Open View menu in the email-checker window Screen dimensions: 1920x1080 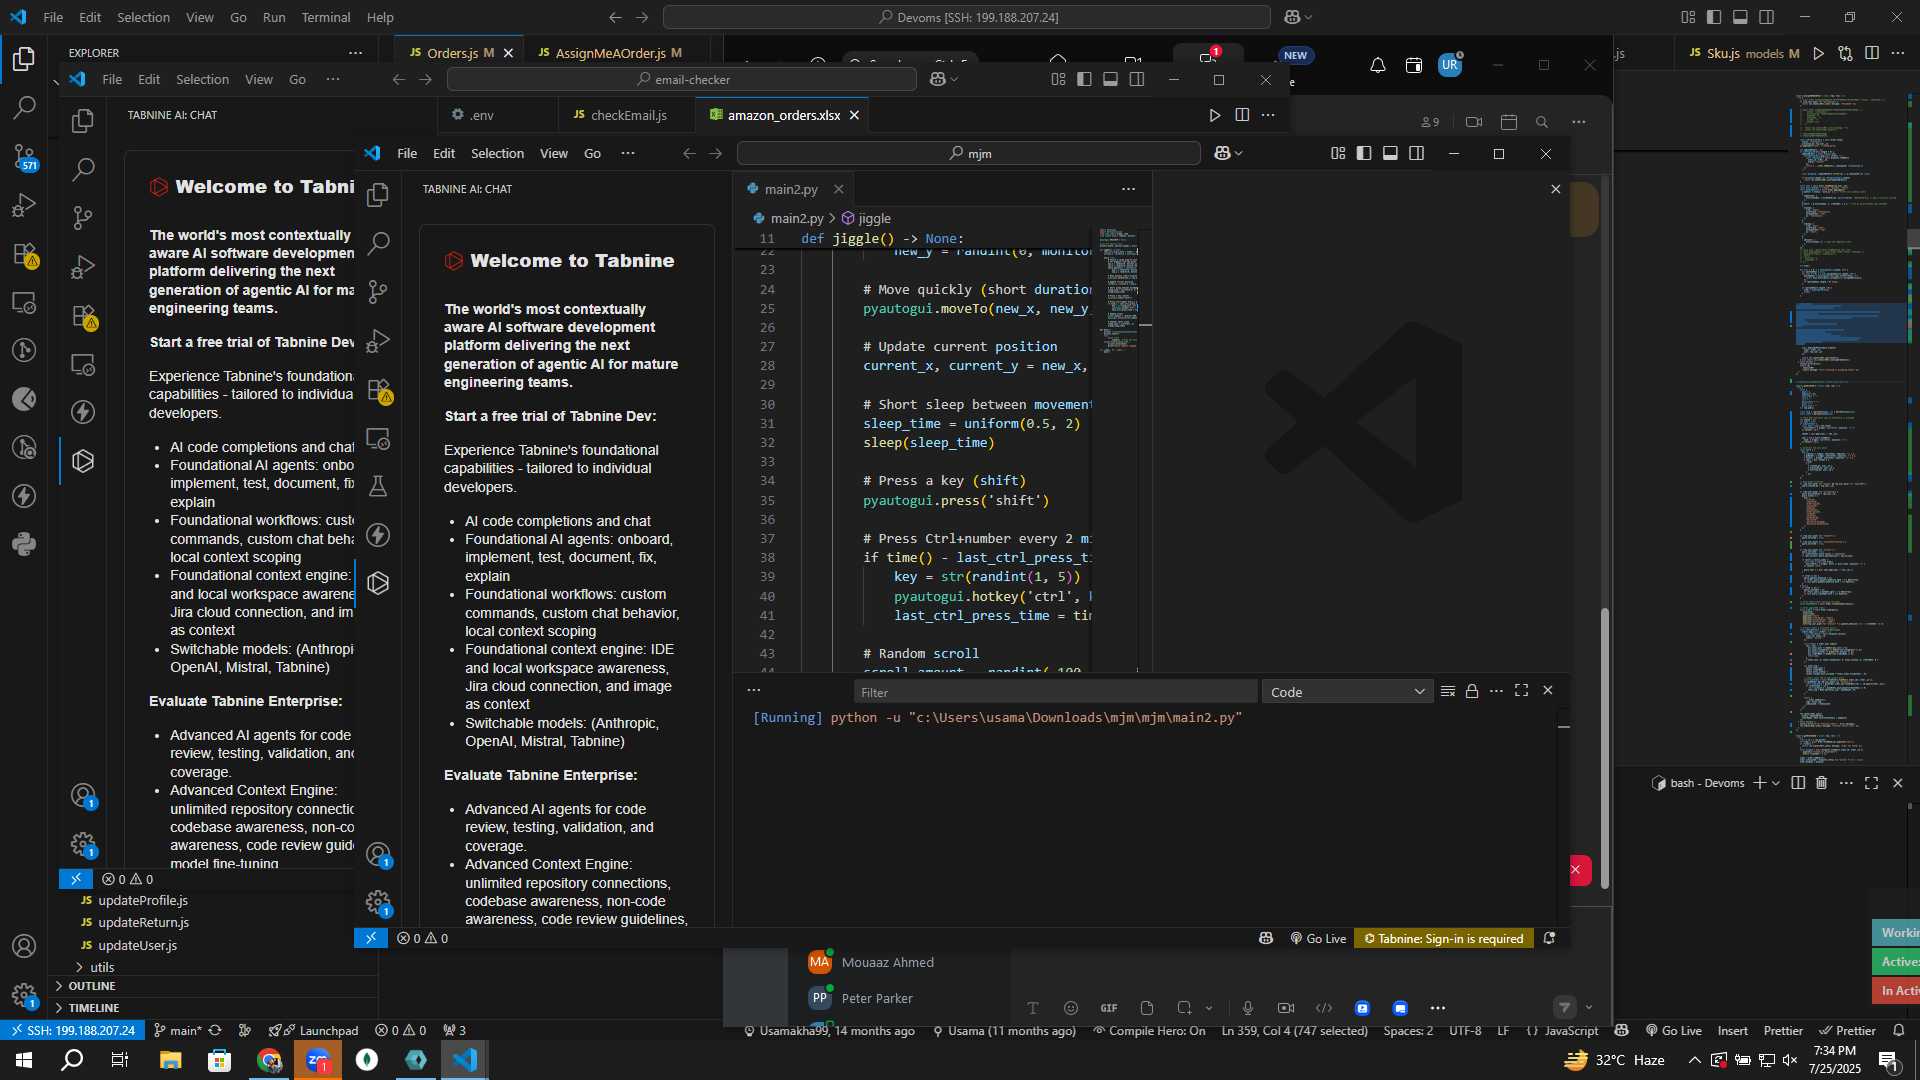click(x=258, y=79)
